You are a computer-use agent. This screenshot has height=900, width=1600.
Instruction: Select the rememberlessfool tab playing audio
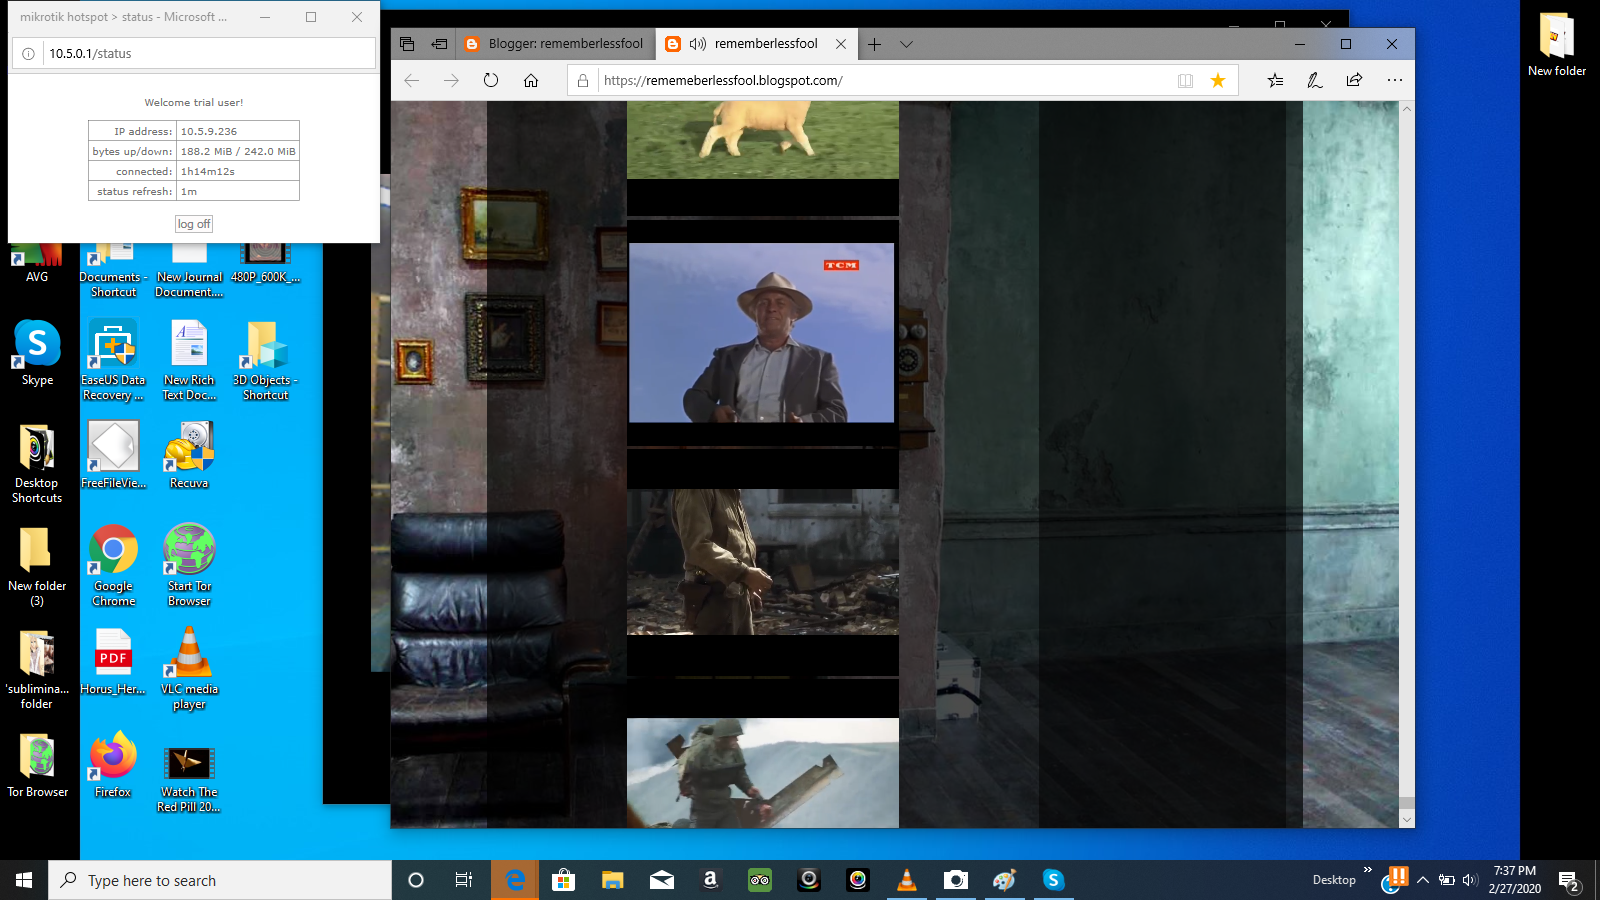[757, 44]
